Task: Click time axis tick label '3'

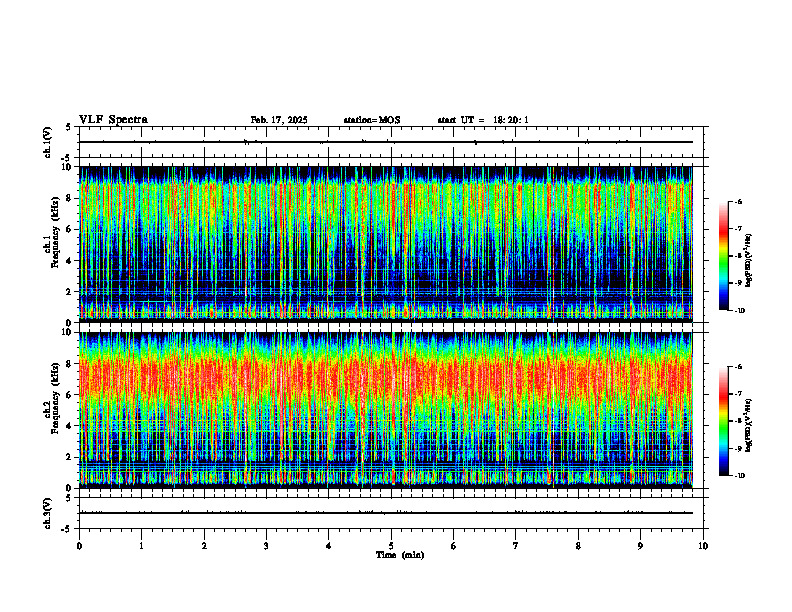Action: pyautogui.click(x=266, y=546)
